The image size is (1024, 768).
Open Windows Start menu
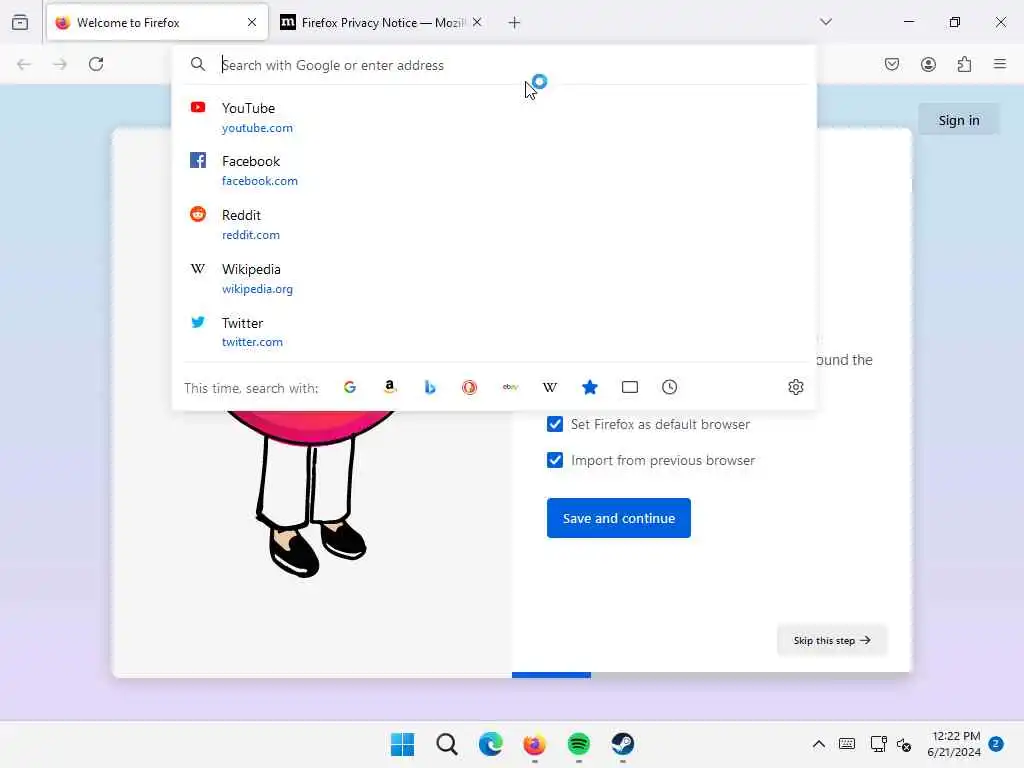[x=402, y=744]
